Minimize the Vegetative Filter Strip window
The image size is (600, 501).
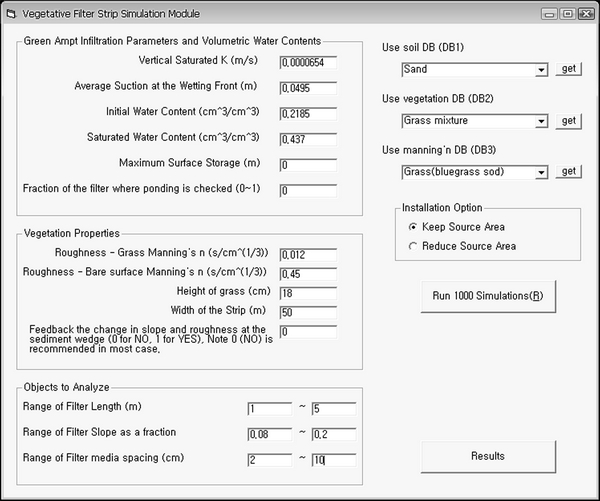pyautogui.click(x=549, y=14)
